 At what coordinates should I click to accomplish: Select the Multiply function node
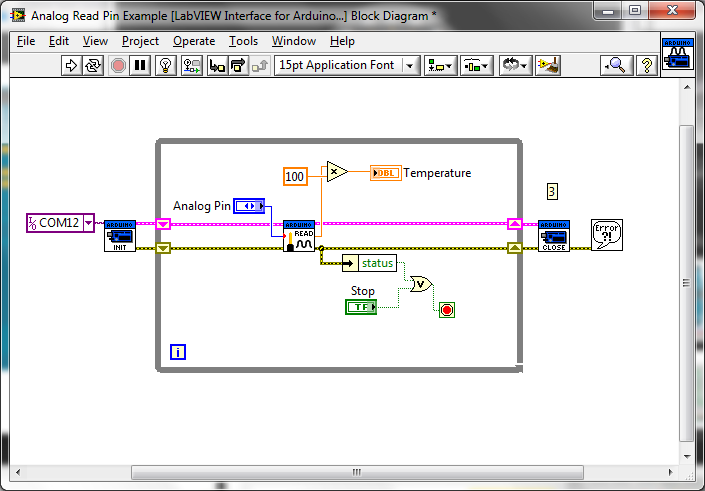[337, 171]
